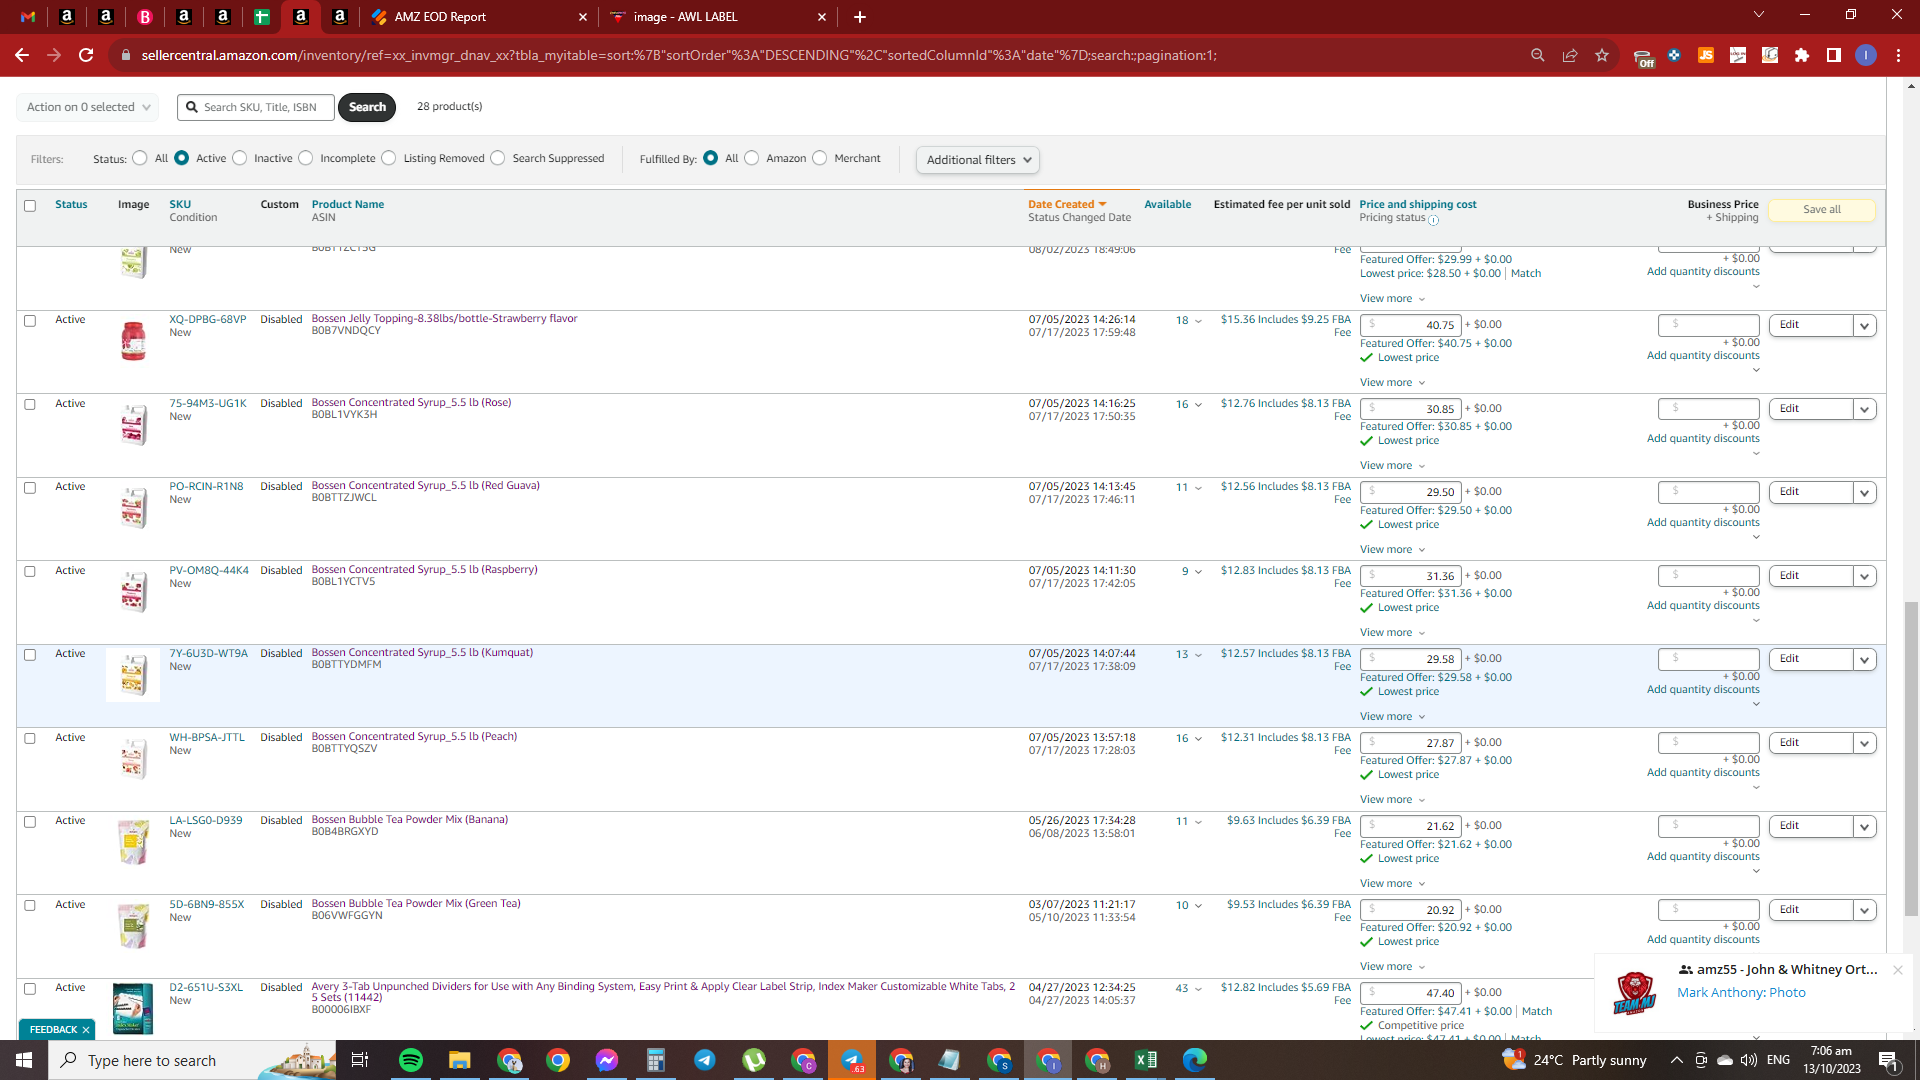
Task: Open Avery 3-Tab Unpunched Dividers product link
Action: (x=663, y=992)
